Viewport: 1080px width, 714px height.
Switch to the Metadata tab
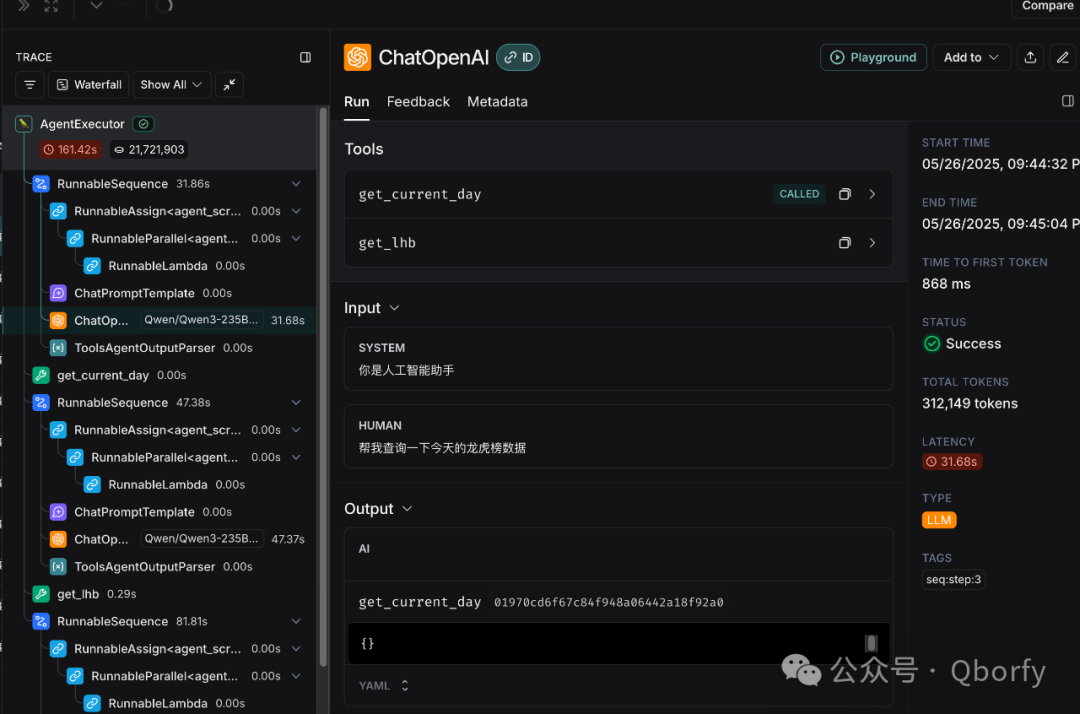coord(497,102)
